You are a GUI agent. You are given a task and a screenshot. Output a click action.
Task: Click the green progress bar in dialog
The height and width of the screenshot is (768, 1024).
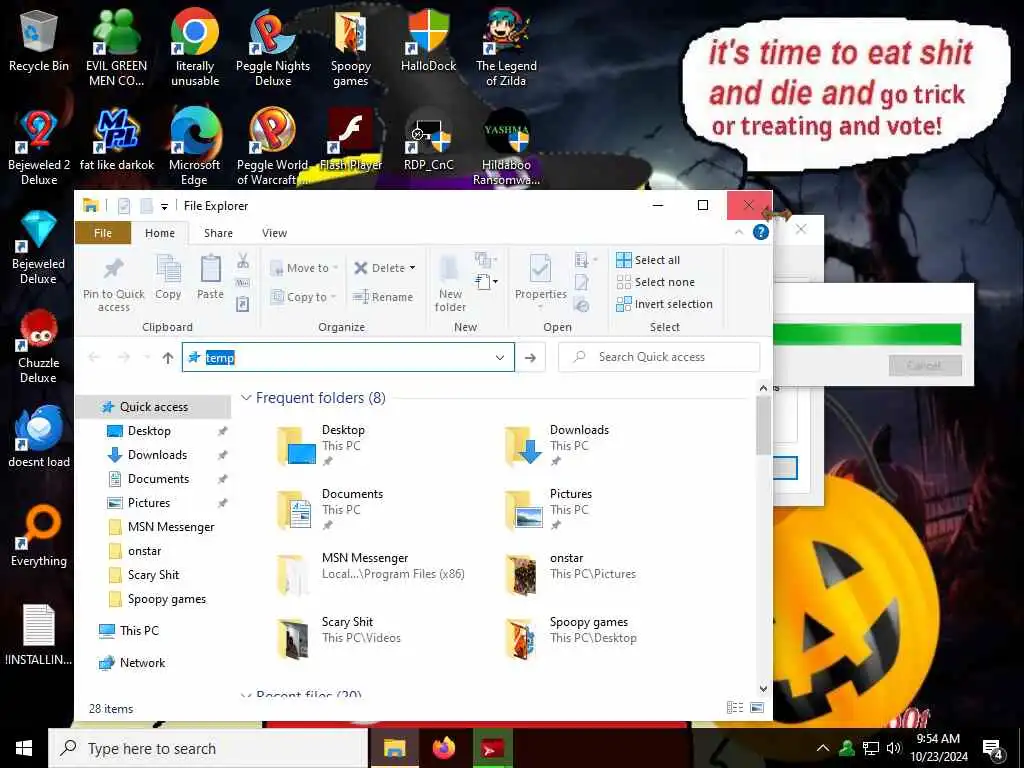[x=867, y=334]
